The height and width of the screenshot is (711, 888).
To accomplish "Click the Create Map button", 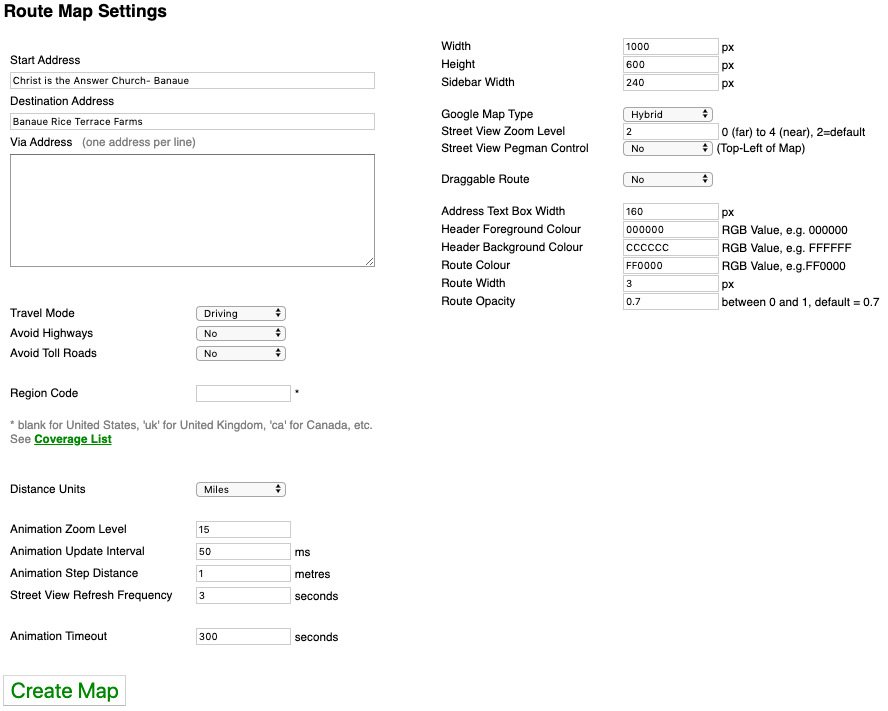I will (x=64, y=690).
